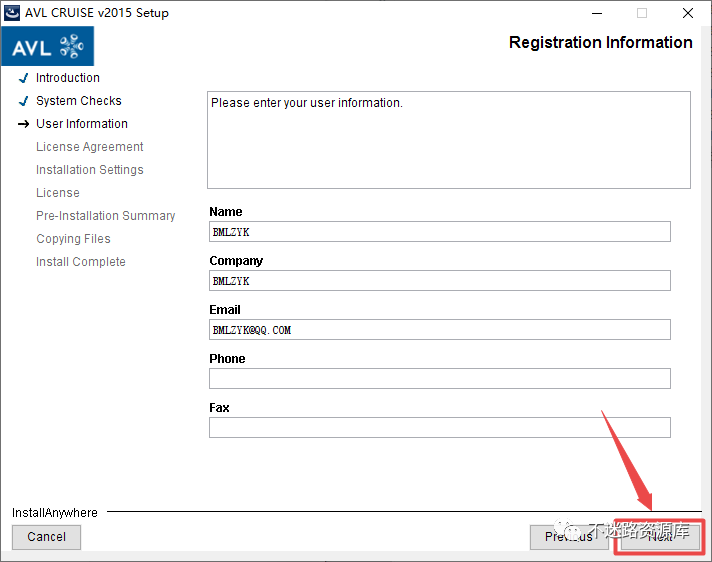The height and width of the screenshot is (562, 712).
Task: Click the Cancel button
Action: [46, 537]
